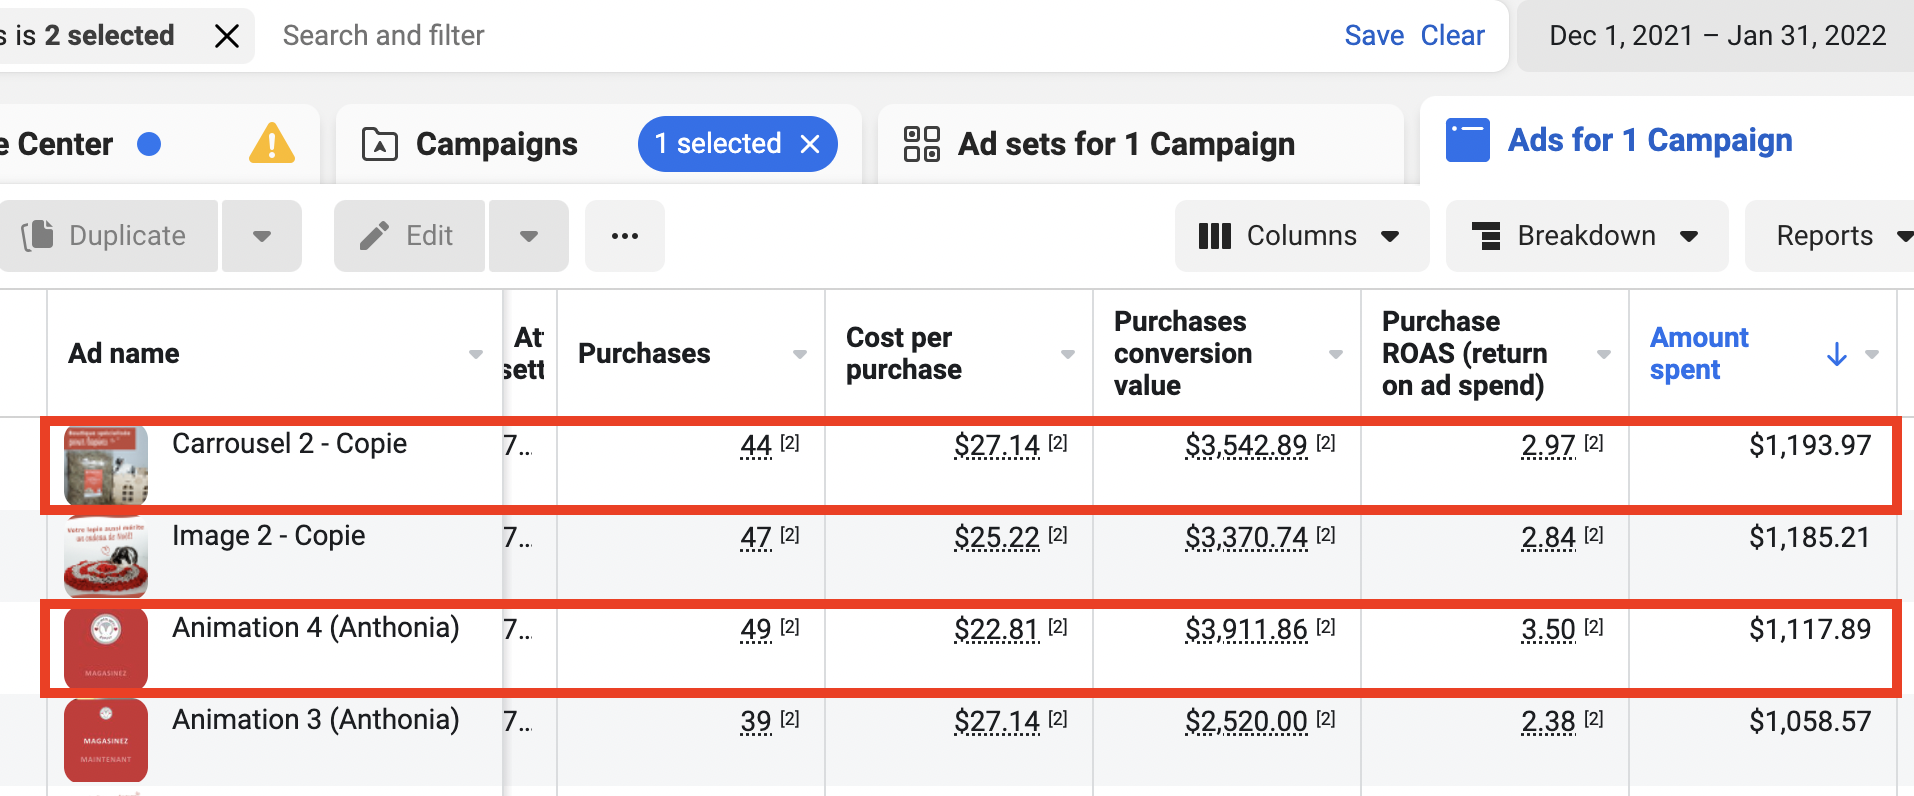Click the Carrousel 2 - Copie ad thumbnail

click(106, 464)
